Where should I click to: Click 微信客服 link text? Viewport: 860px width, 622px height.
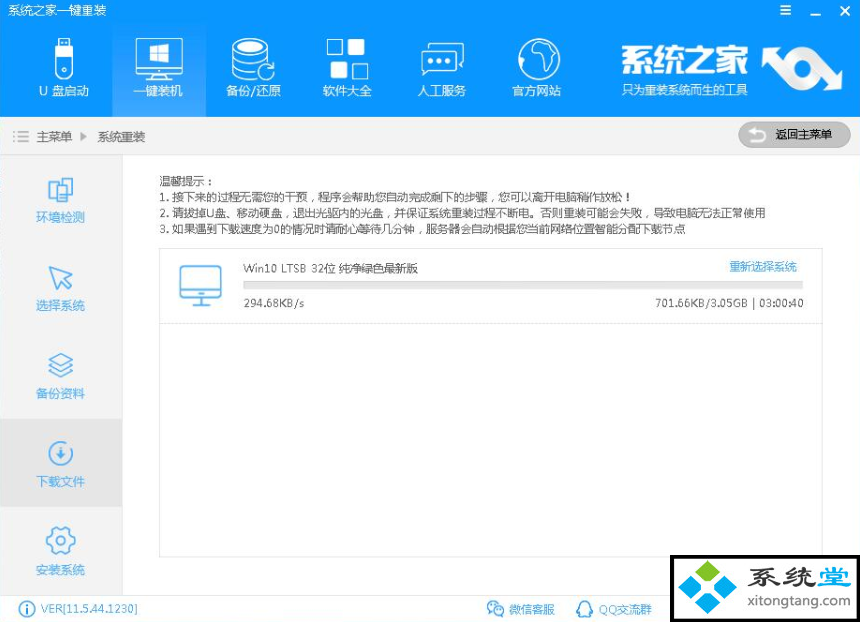(x=531, y=609)
